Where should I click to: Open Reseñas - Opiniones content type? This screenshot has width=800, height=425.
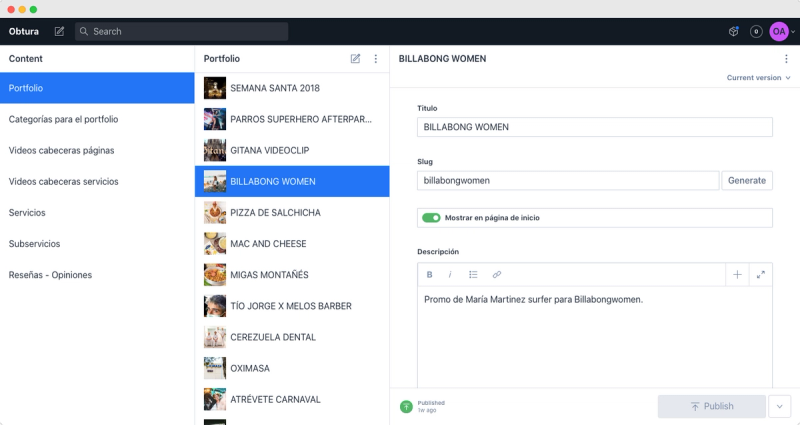97,274
